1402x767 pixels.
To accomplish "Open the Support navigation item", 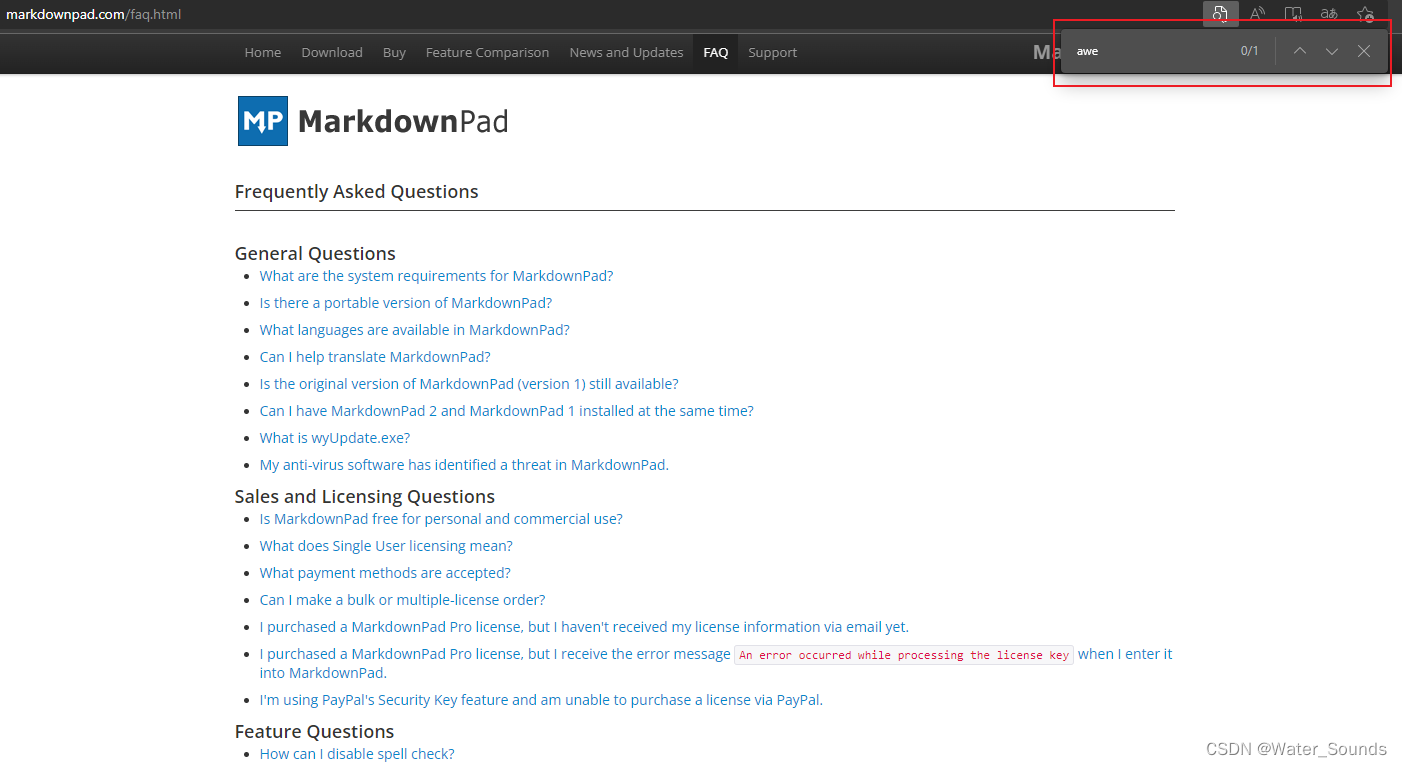I will 772,52.
